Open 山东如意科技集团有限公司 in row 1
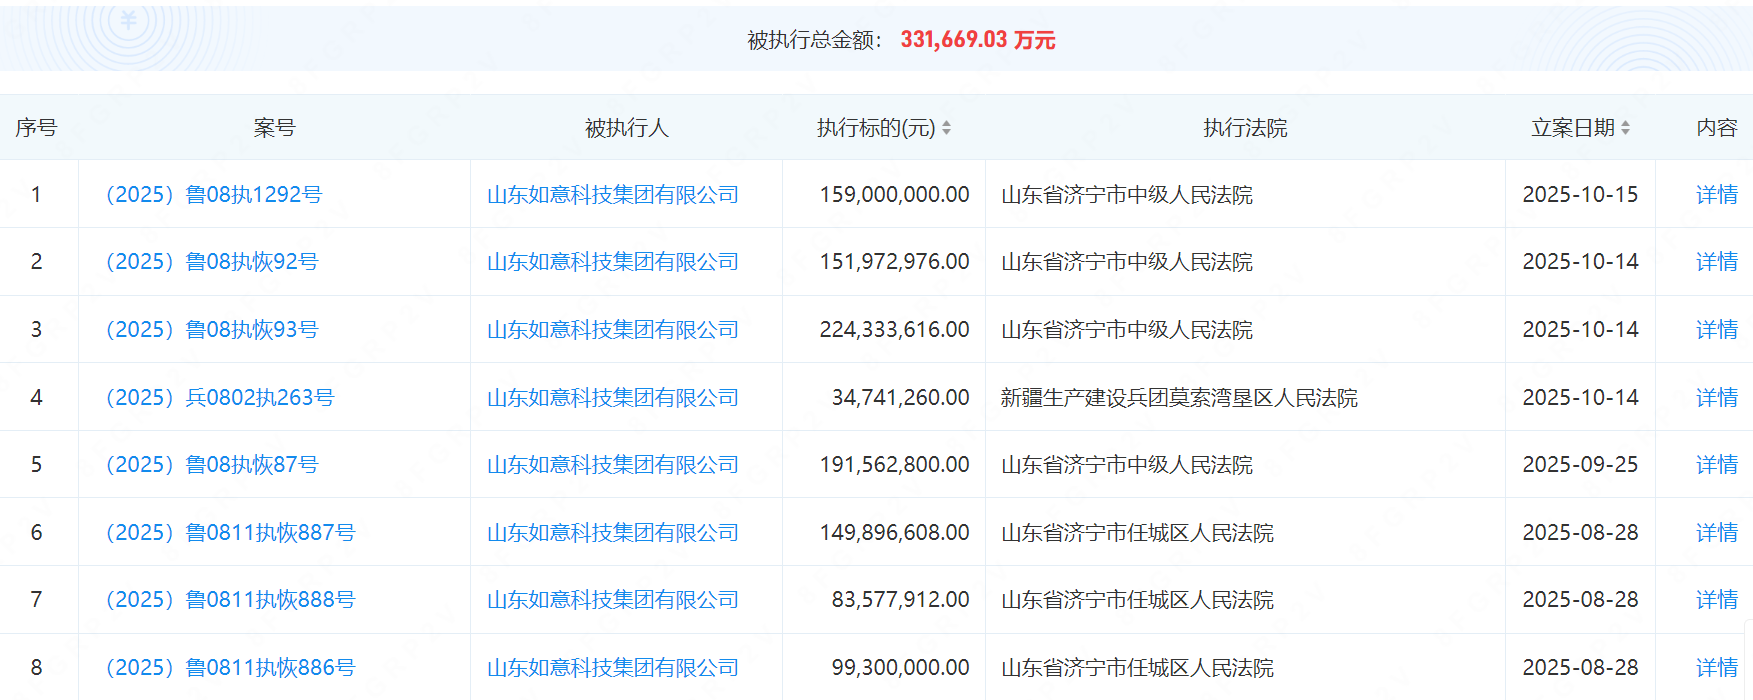The image size is (1753, 700). [613, 194]
